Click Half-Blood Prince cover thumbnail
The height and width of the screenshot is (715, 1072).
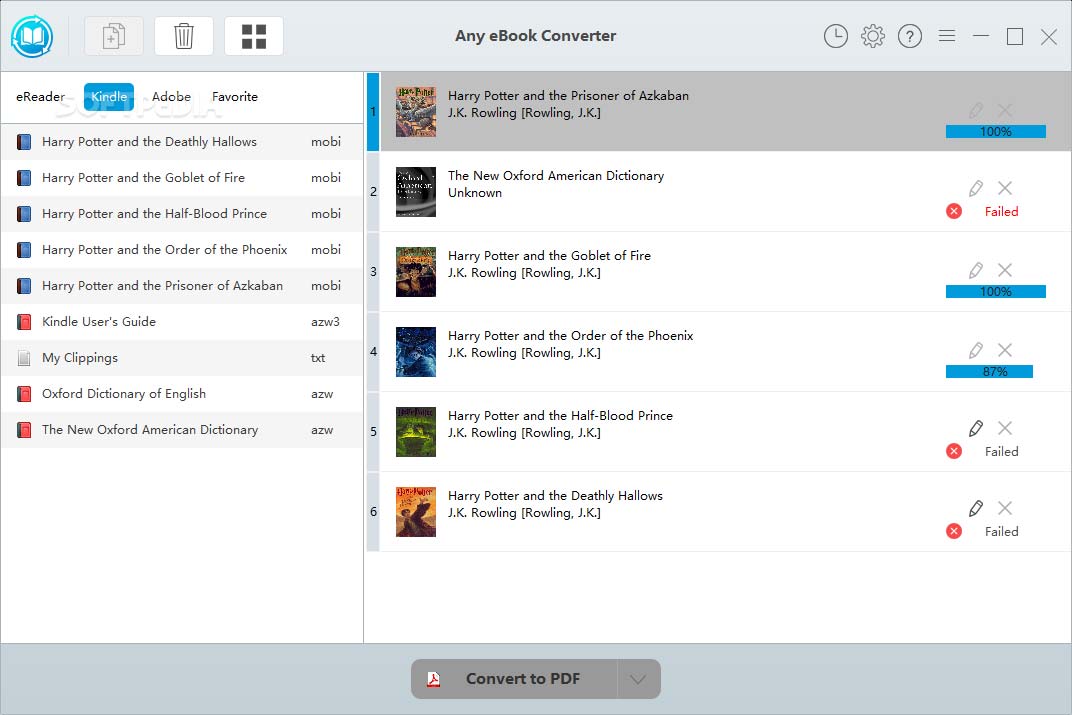pyautogui.click(x=416, y=431)
